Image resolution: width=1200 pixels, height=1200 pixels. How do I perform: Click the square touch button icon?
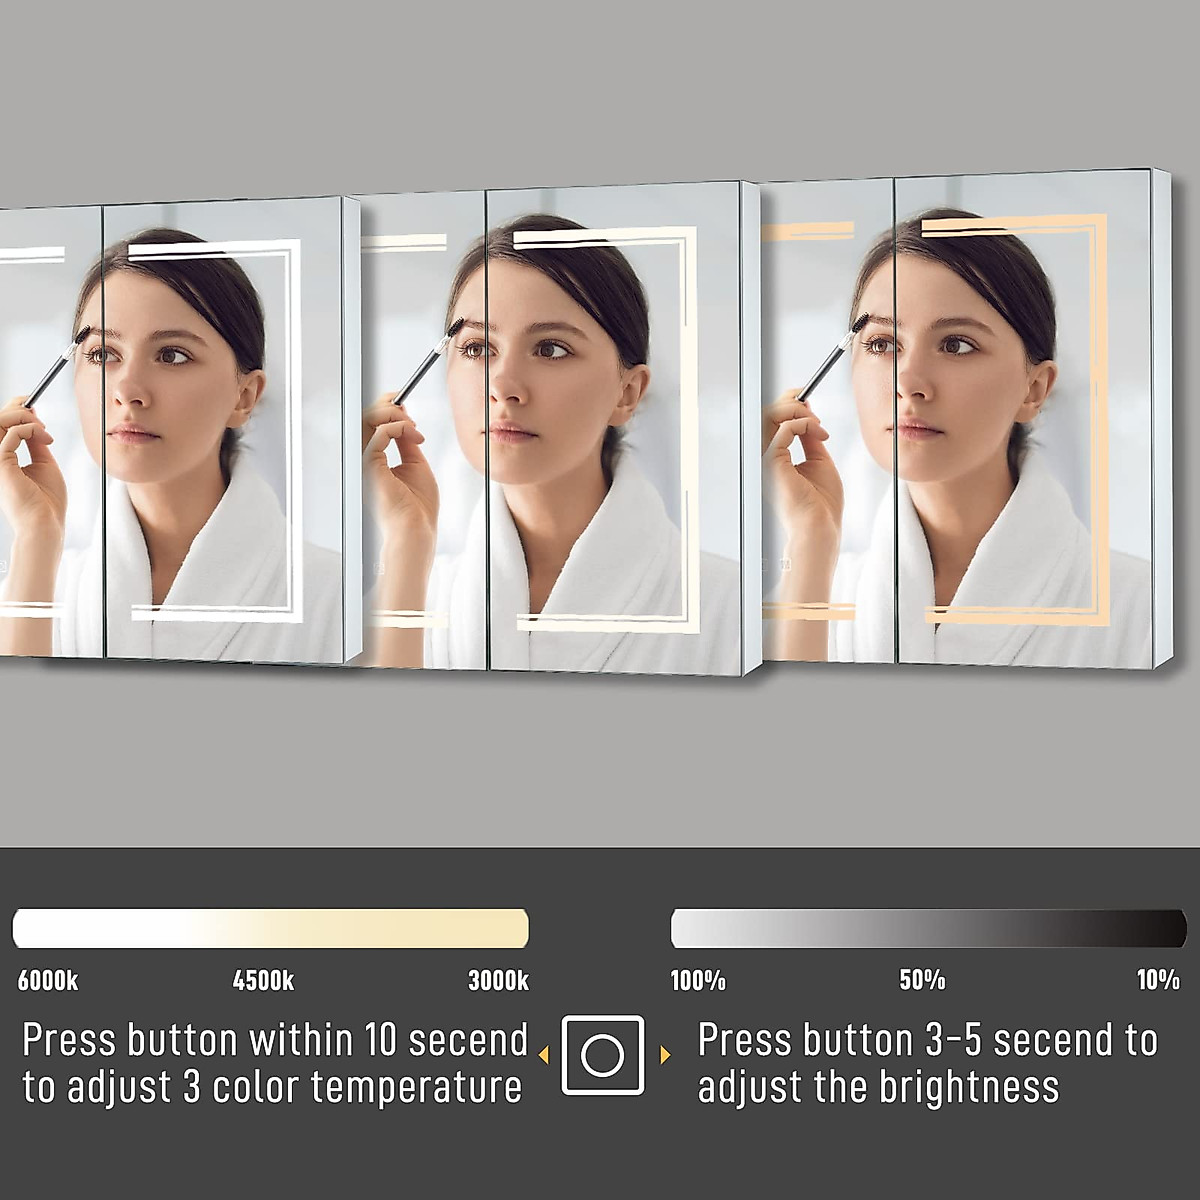point(603,1055)
